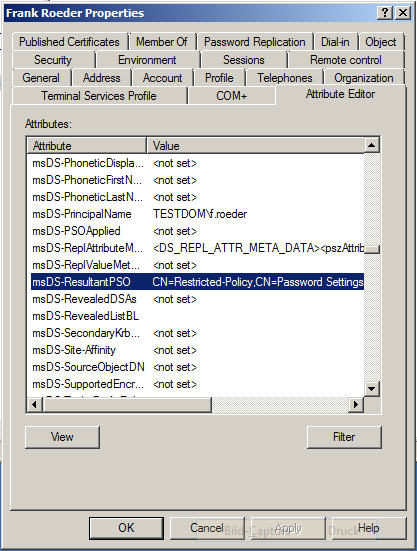Screen dimensions: 417x551
Task: Sort by the Attribute column header
Action: (86, 145)
